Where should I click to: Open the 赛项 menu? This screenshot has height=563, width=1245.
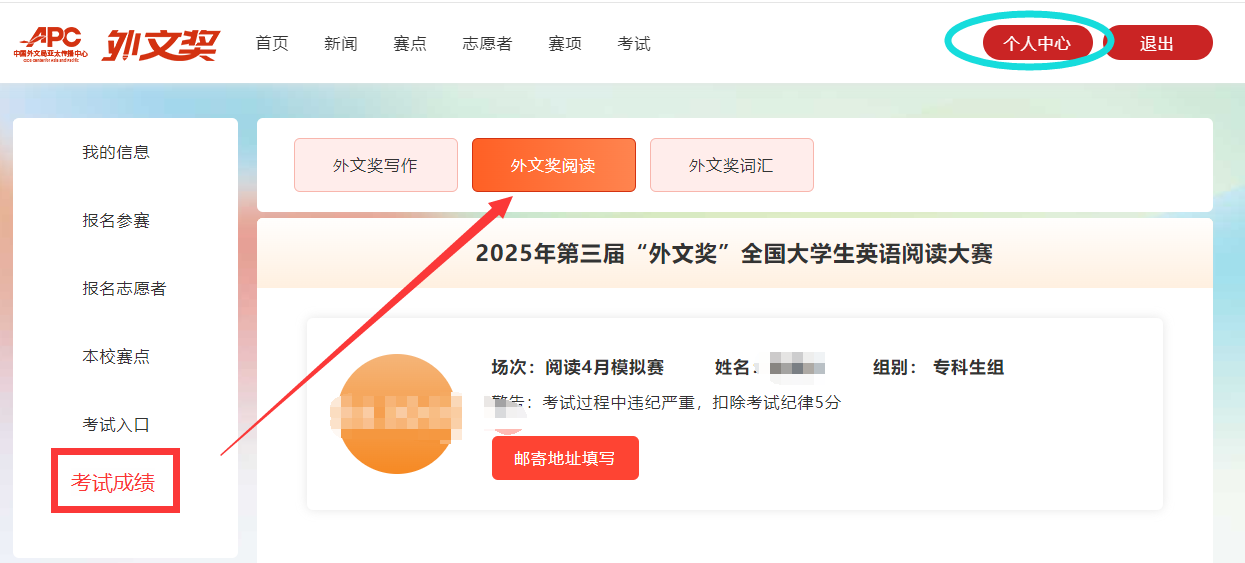click(565, 43)
